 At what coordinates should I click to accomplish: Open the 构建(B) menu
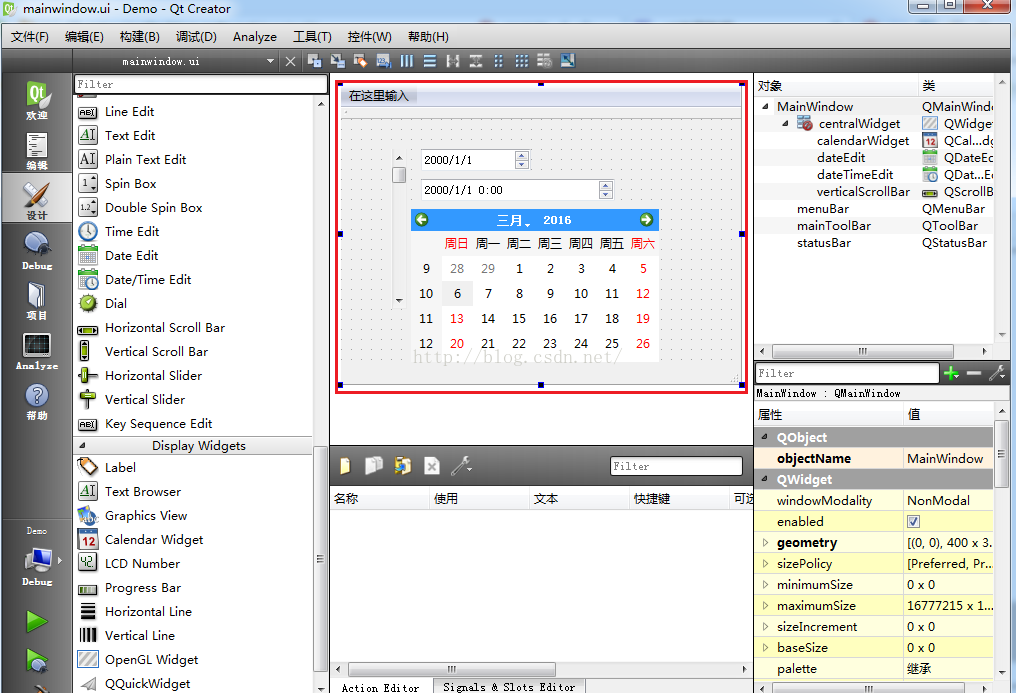[139, 37]
